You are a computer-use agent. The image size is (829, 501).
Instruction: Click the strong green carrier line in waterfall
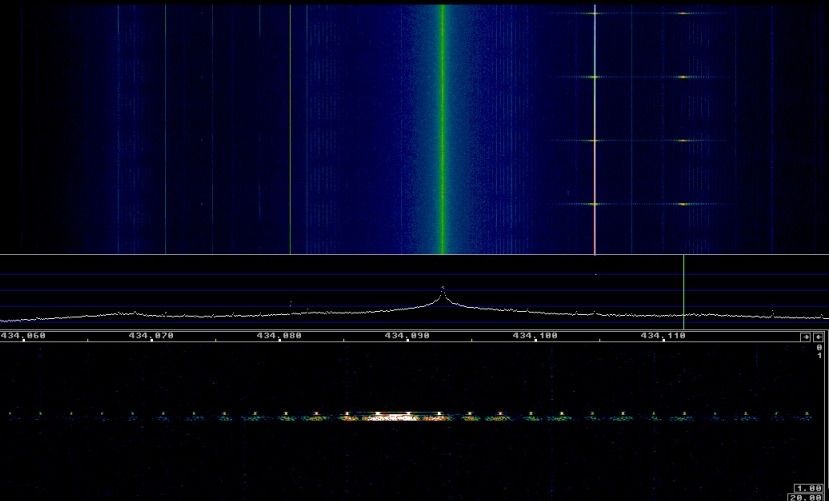[x=443, y=129]
